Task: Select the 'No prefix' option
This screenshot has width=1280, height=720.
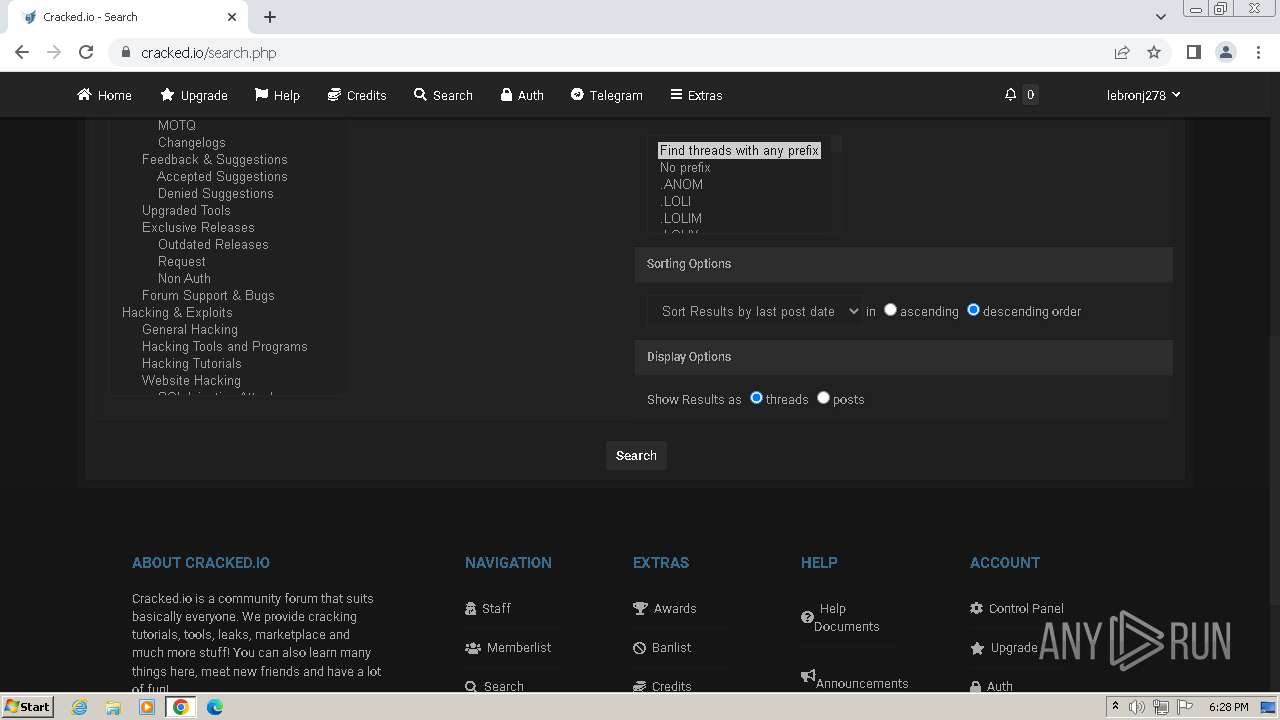Action: (685, 167)
